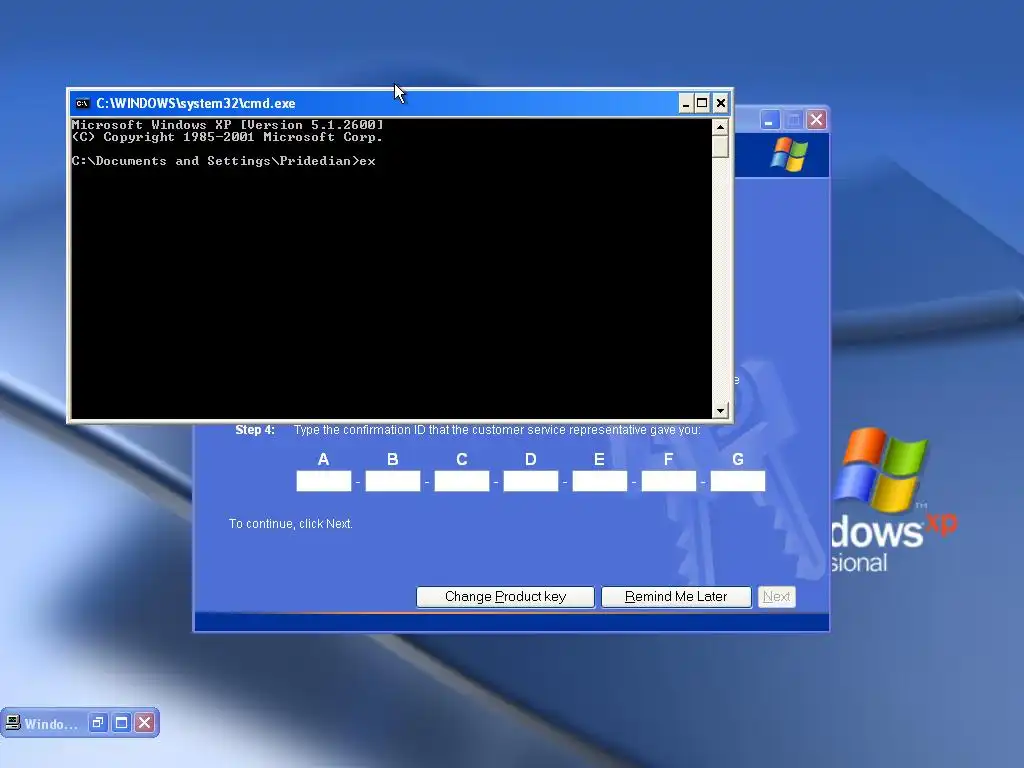Click the cmd scrollbar down arrow
The width and height of the screenshot is (1024, 768).
[x=720, y=410]
